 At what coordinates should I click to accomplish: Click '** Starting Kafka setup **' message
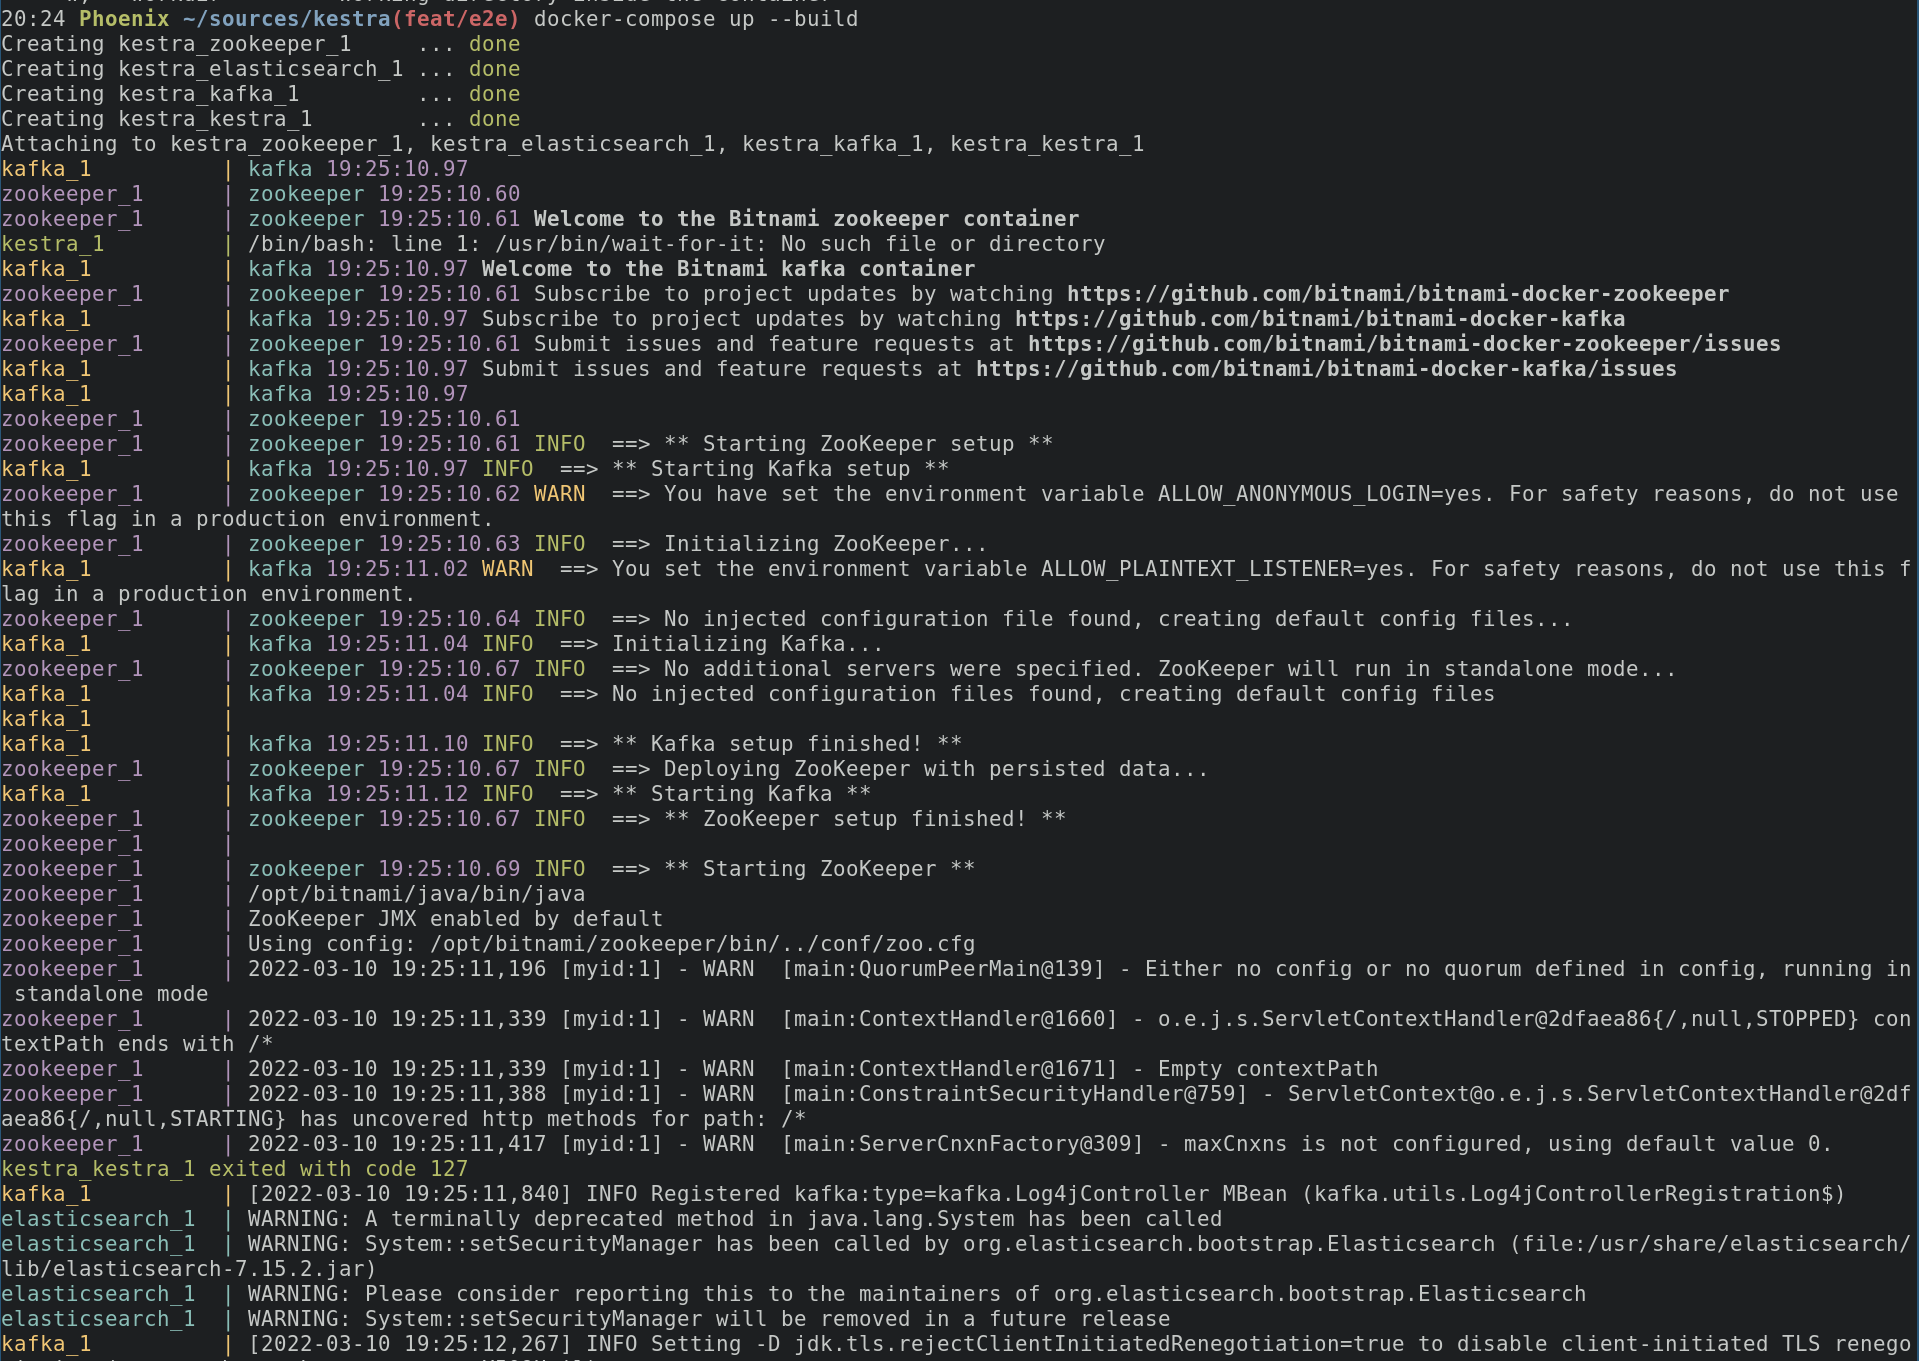pyautogui.click(x=781, y=469)
